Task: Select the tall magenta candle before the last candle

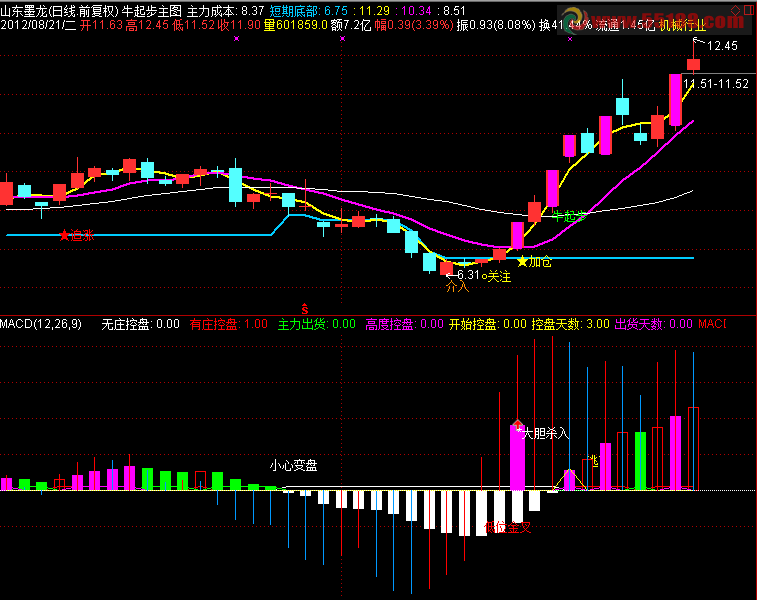Action: (675, 100)
